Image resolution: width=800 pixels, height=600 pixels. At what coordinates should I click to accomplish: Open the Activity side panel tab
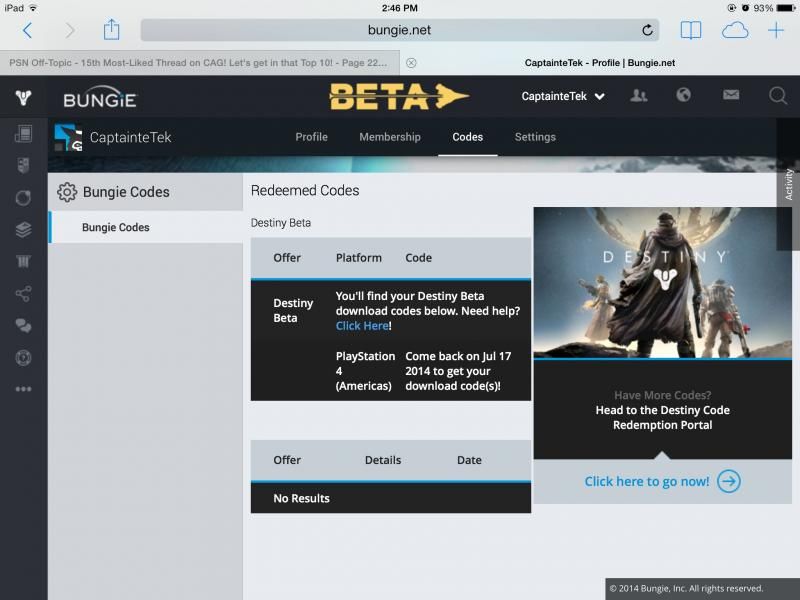[x=788, y=184]
